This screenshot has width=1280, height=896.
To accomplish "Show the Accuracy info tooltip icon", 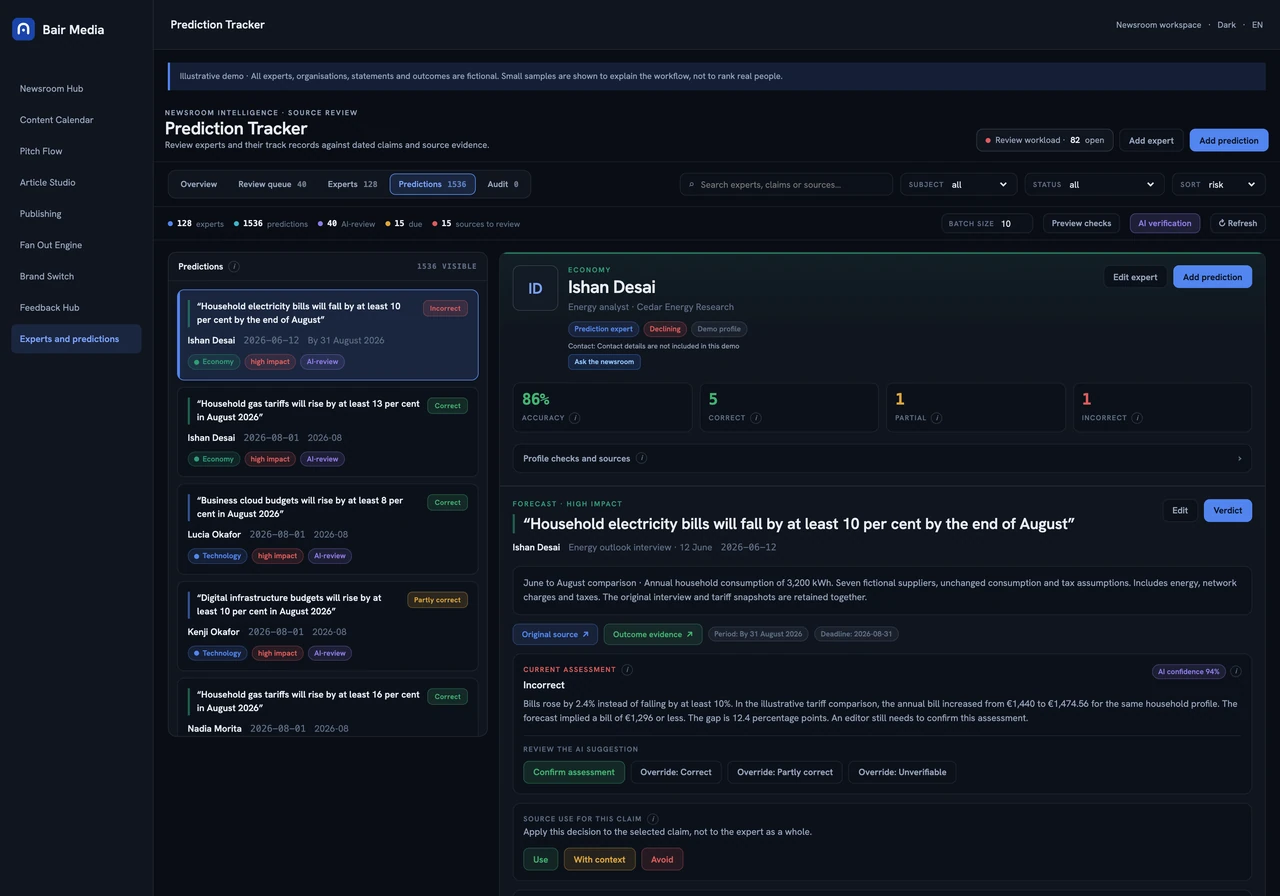I will point(575,418).
